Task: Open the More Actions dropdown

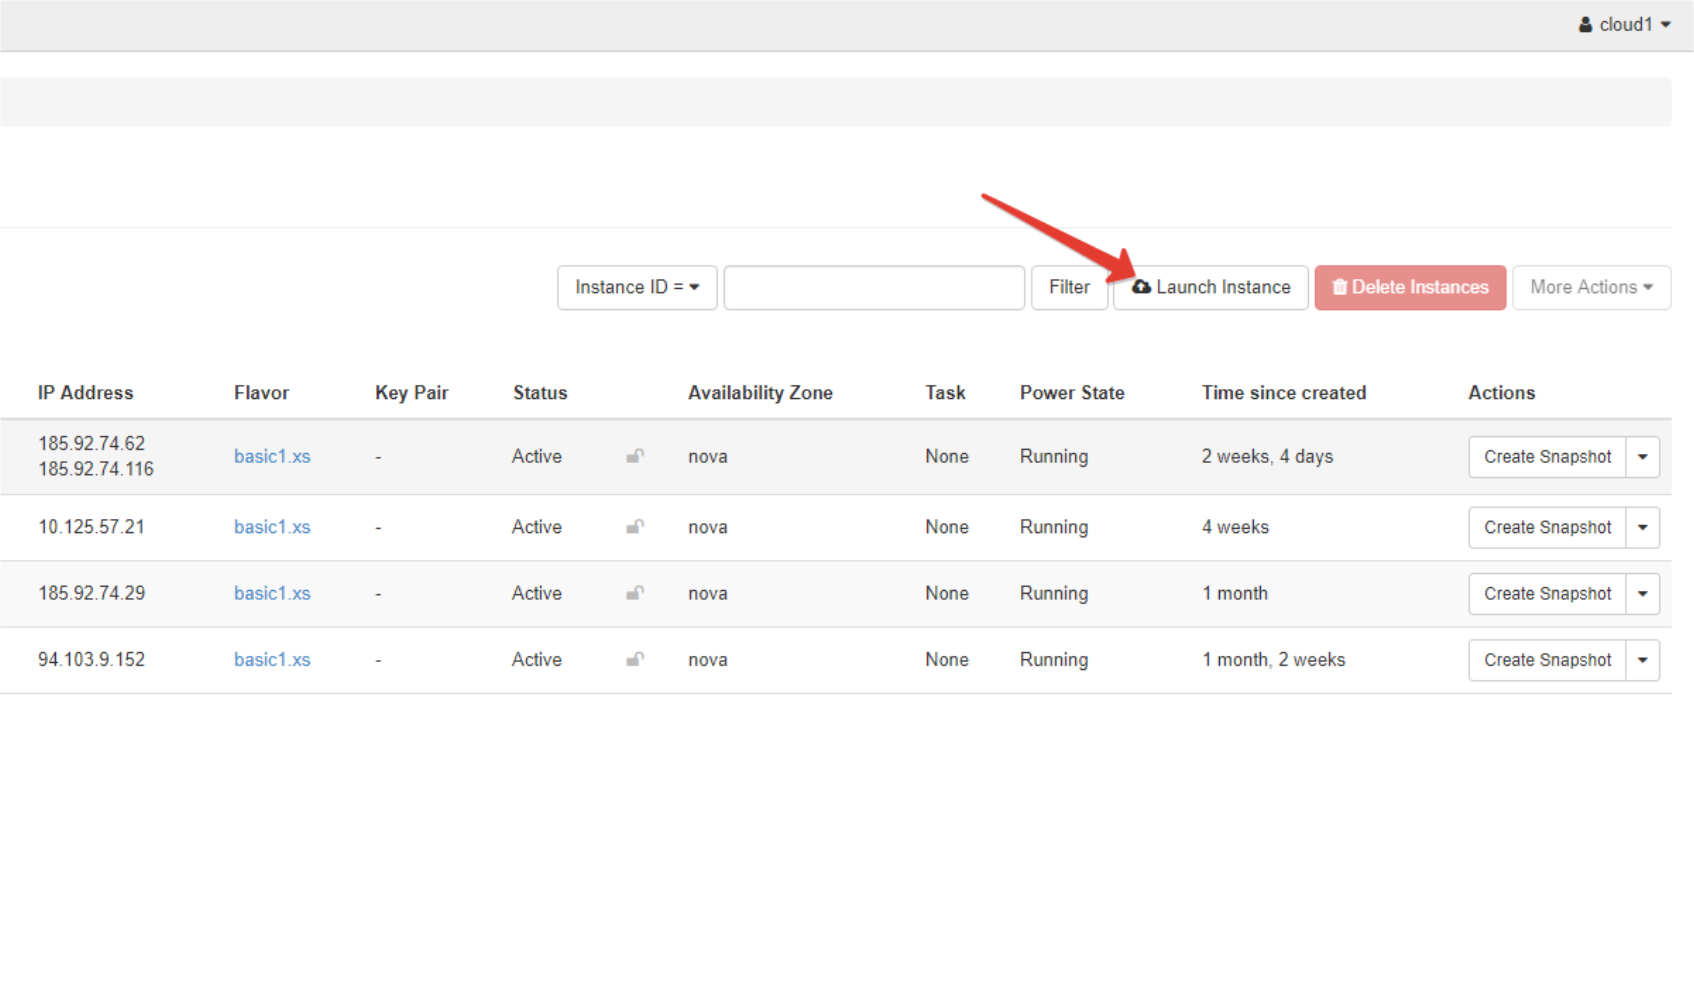Action: pyautogui.click(x=1590, y=288)
